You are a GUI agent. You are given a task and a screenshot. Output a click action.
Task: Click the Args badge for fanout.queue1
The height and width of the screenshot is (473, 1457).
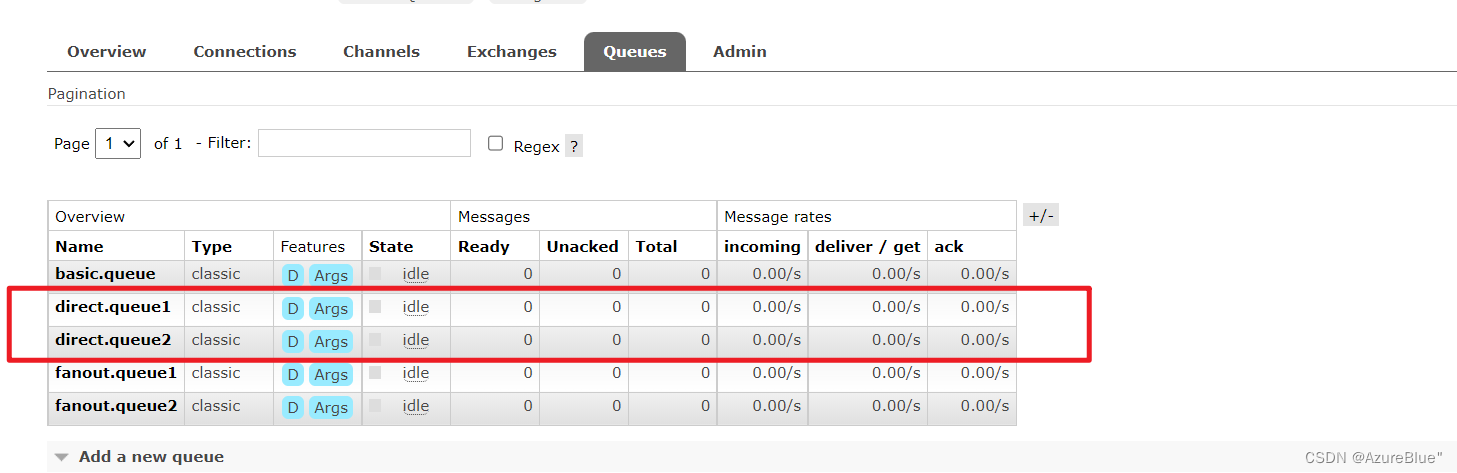tap(331, 374)
